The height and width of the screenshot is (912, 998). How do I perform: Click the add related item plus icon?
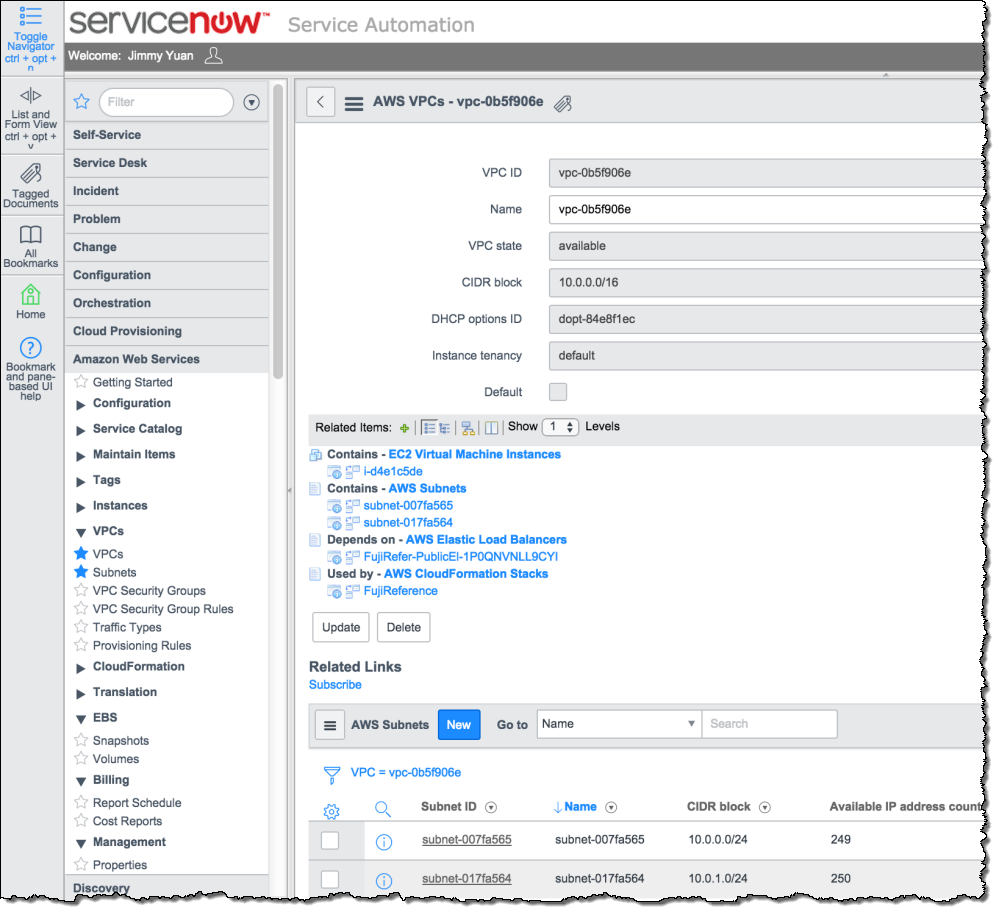pyautogui.click(x=404, y=428)
